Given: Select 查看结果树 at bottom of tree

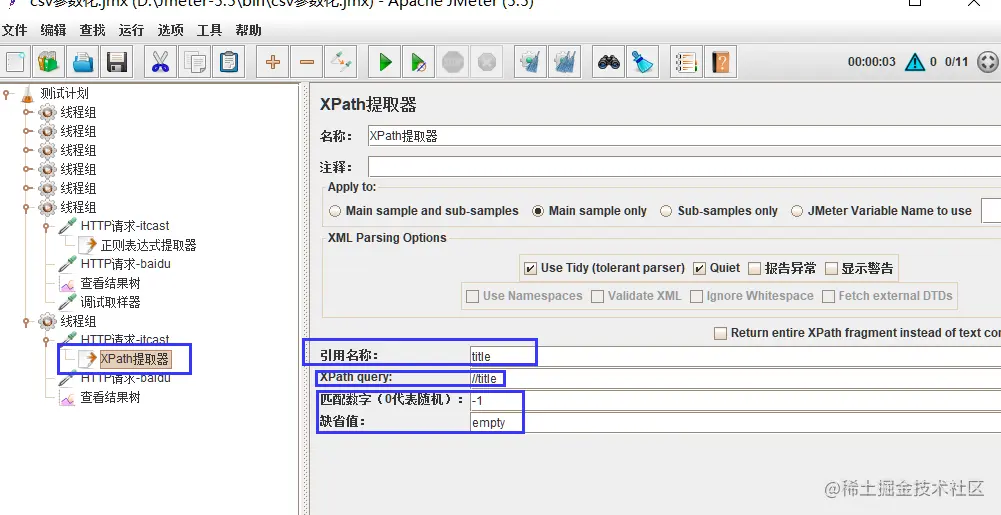Looking at the screenshot, I should pos(110,398).
